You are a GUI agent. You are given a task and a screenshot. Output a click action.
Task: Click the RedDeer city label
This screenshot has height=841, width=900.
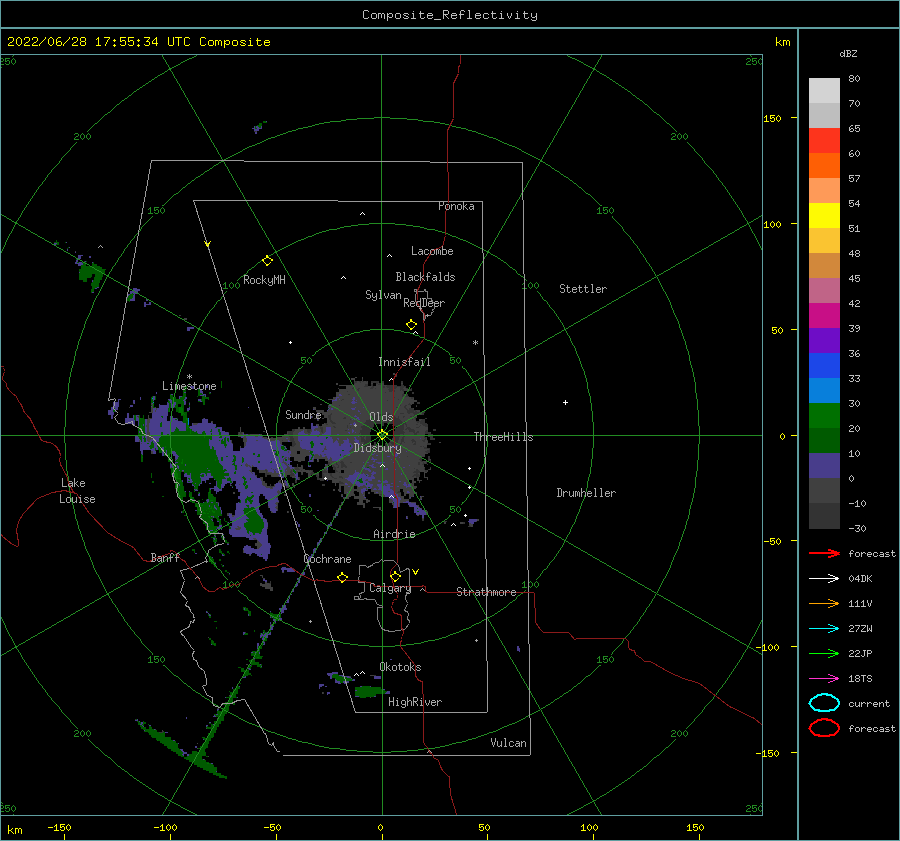tap(424, 303)
